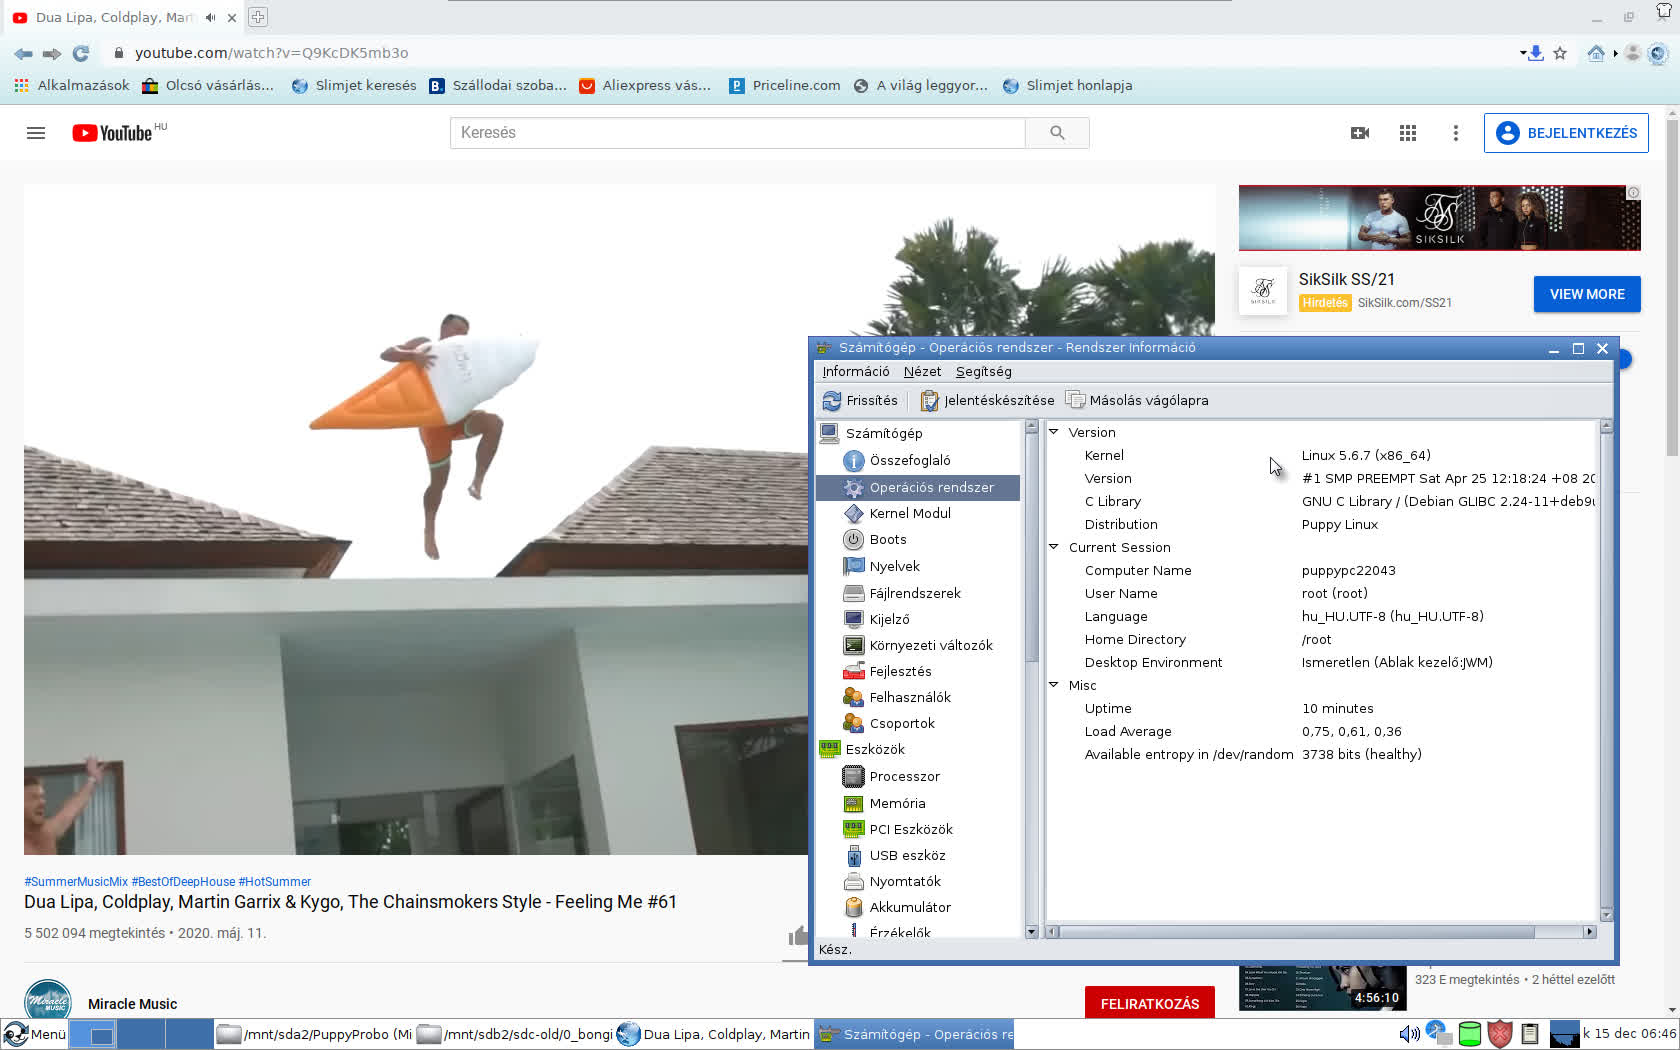
Task: Click the Distribution row
Action: (x=1322, y=524)
